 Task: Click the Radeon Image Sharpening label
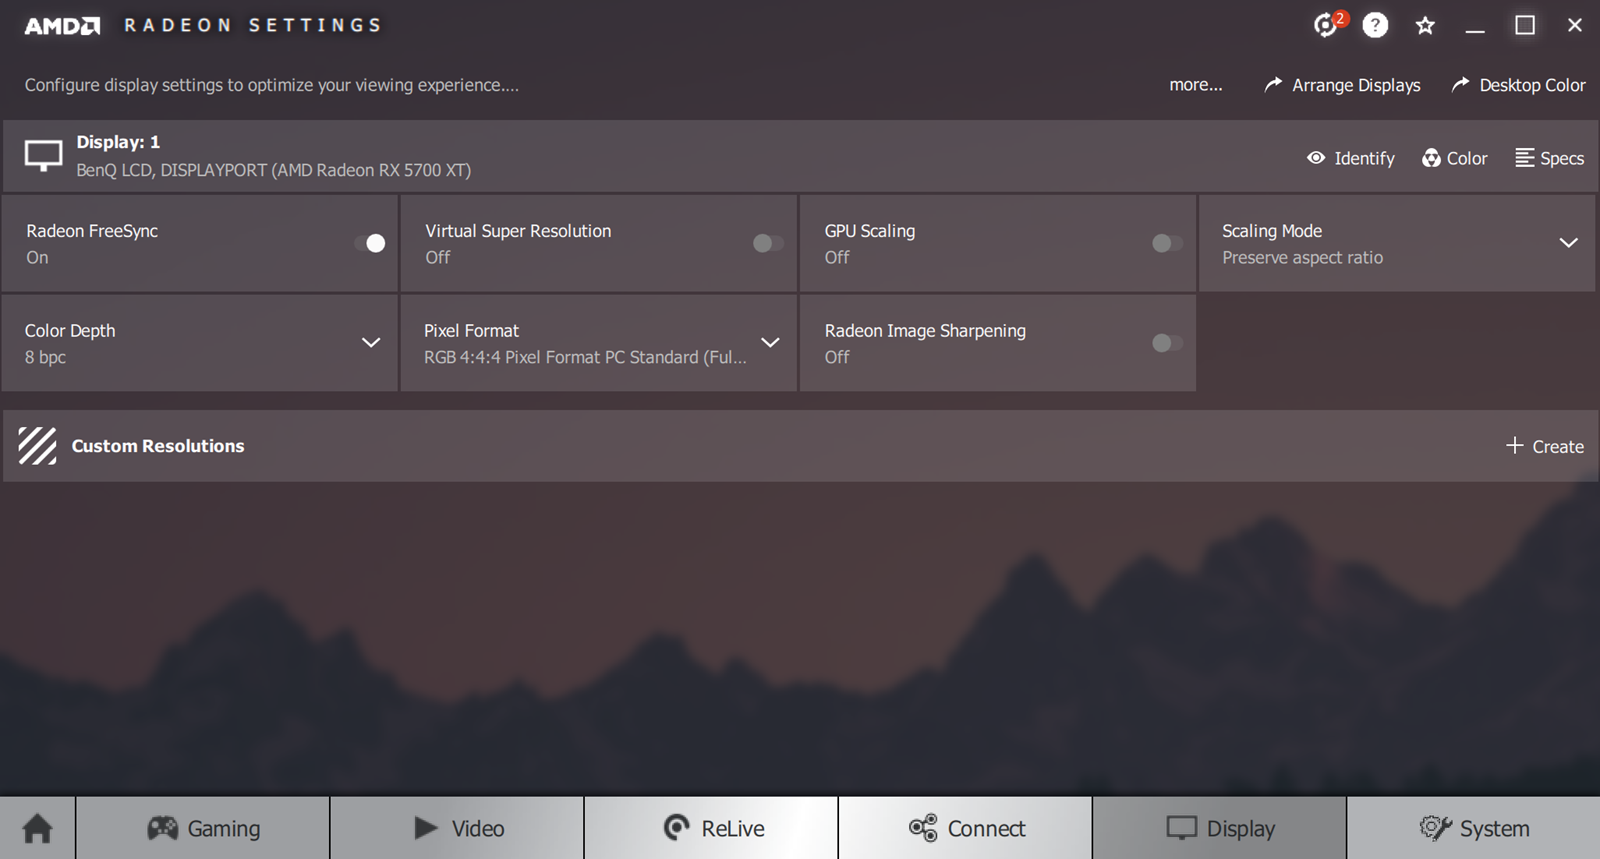click(x=925, y=331)
